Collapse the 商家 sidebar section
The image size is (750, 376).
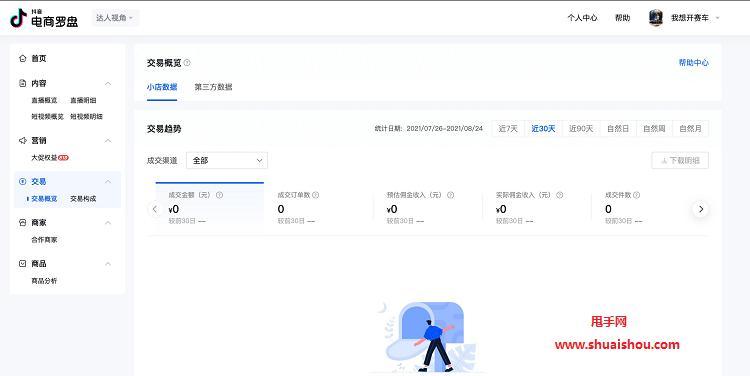[108, 223]
